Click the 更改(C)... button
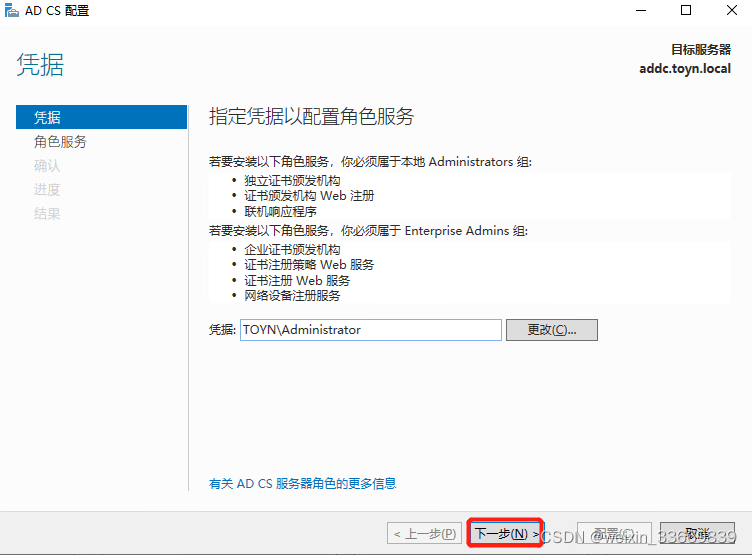 coord(552,330)
